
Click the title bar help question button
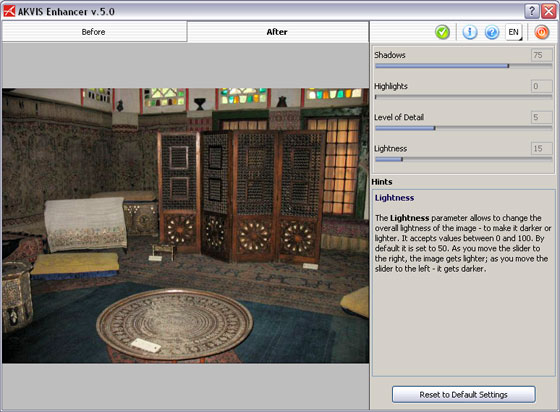tap(531, 11)
